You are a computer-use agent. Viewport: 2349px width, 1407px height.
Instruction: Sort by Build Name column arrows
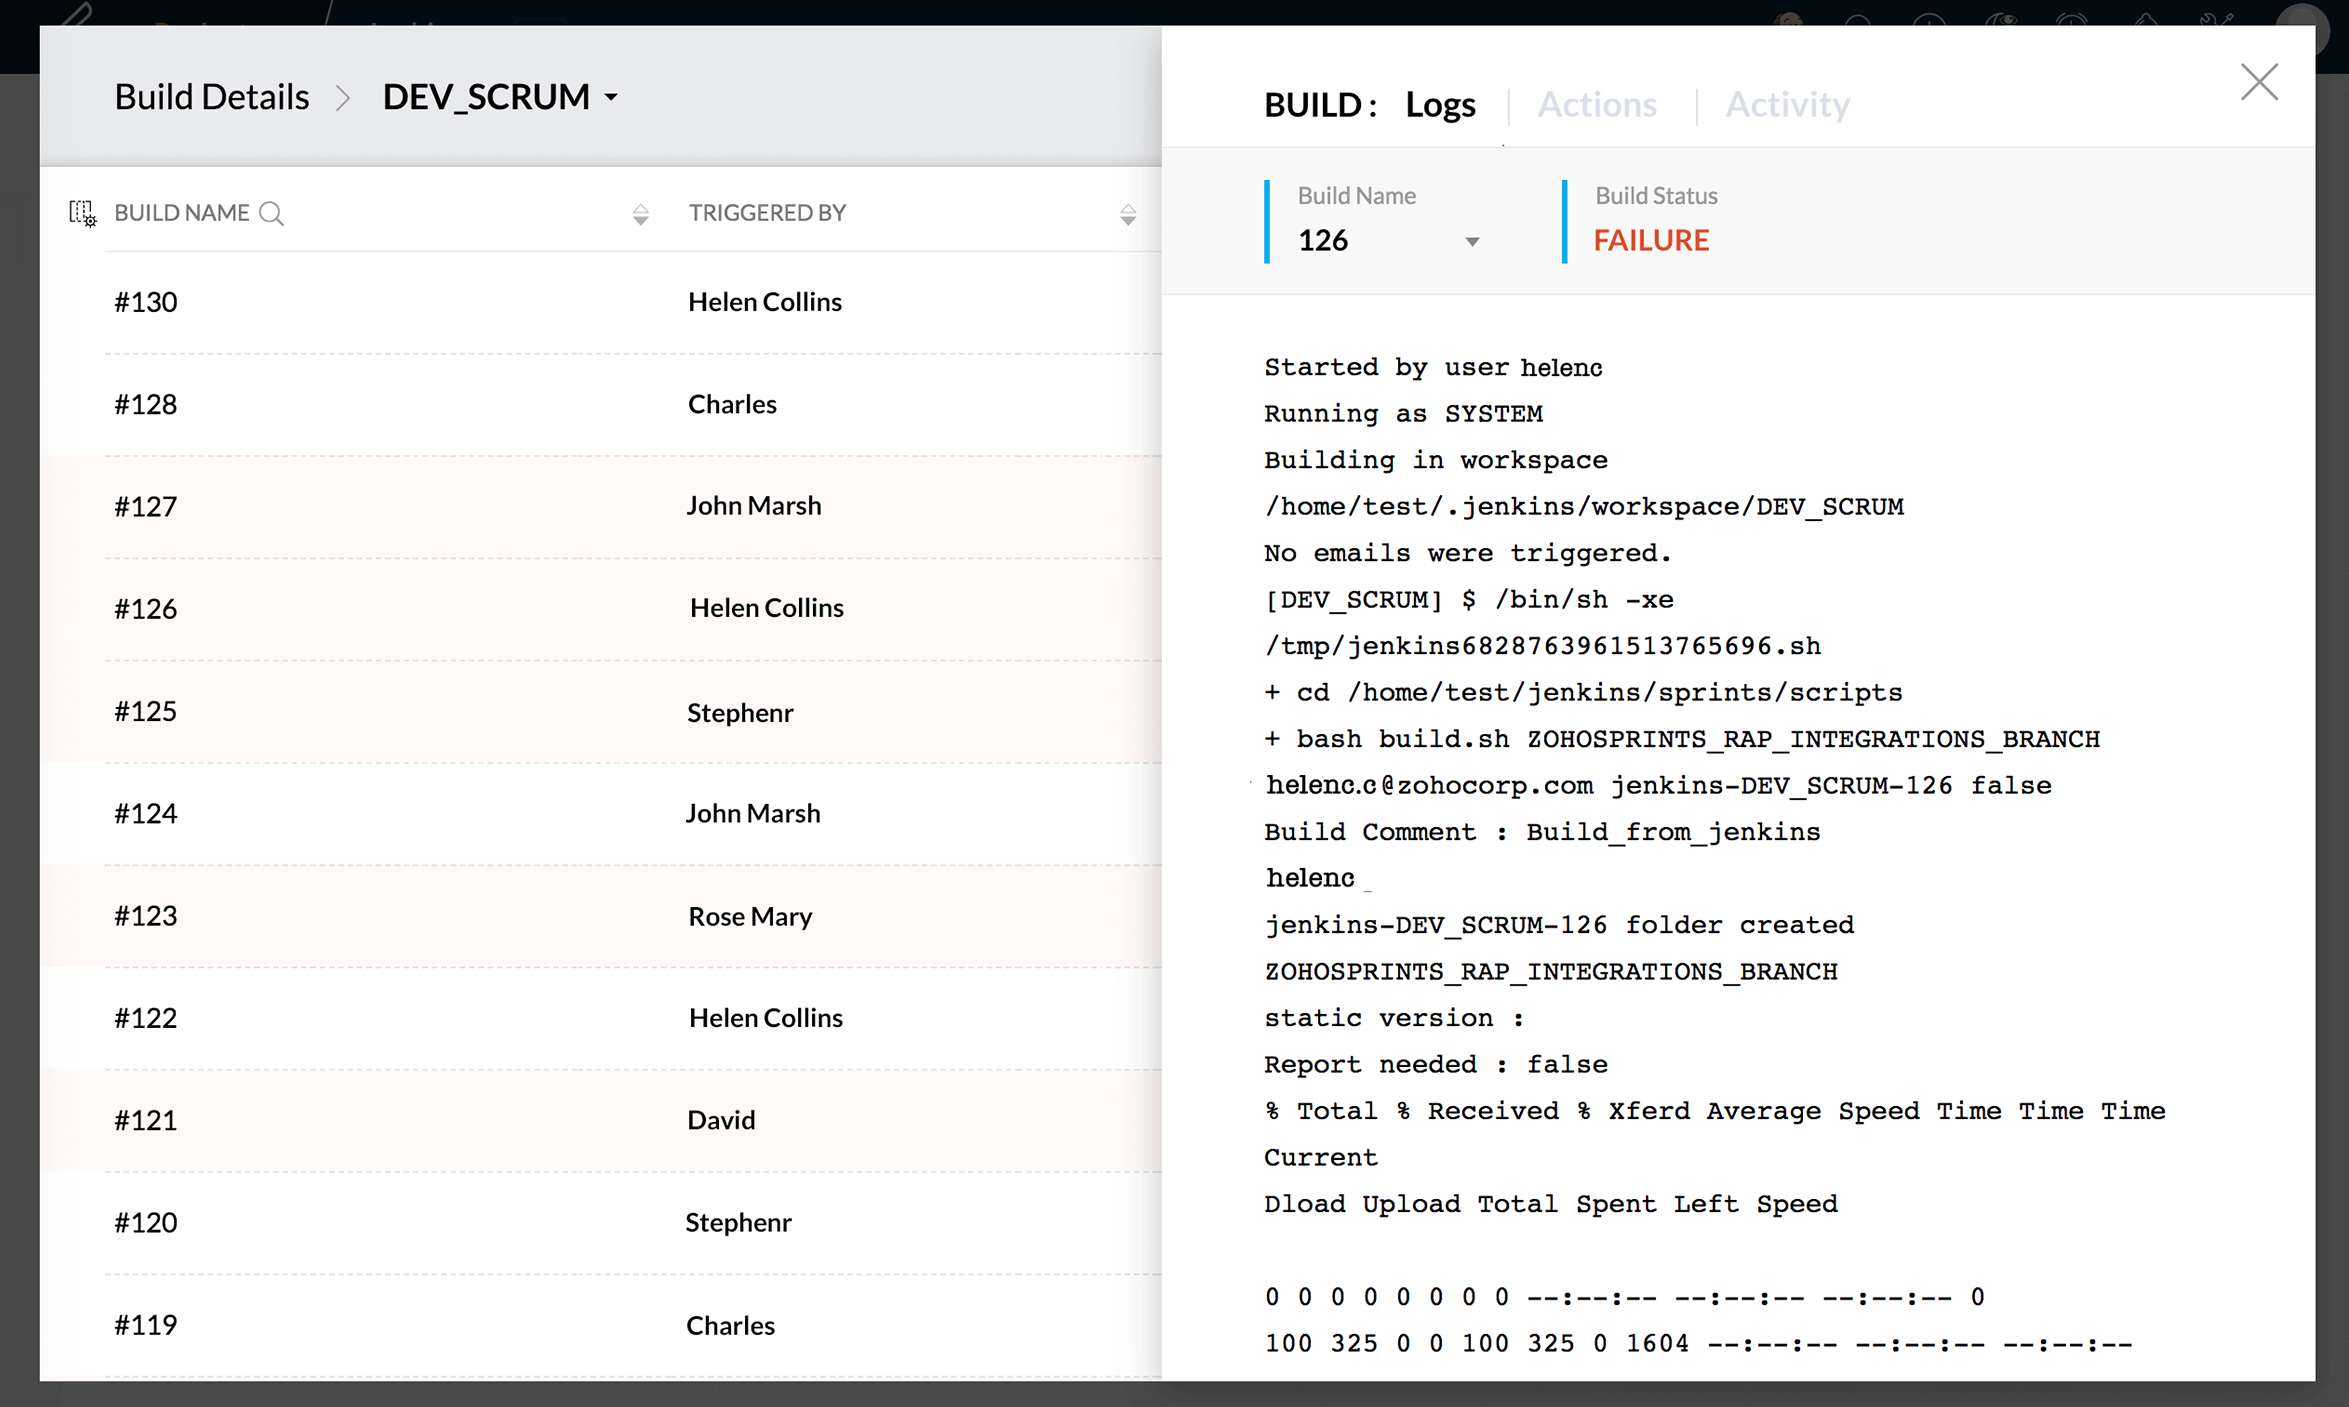pyautogui.click(x=640, y=214)
